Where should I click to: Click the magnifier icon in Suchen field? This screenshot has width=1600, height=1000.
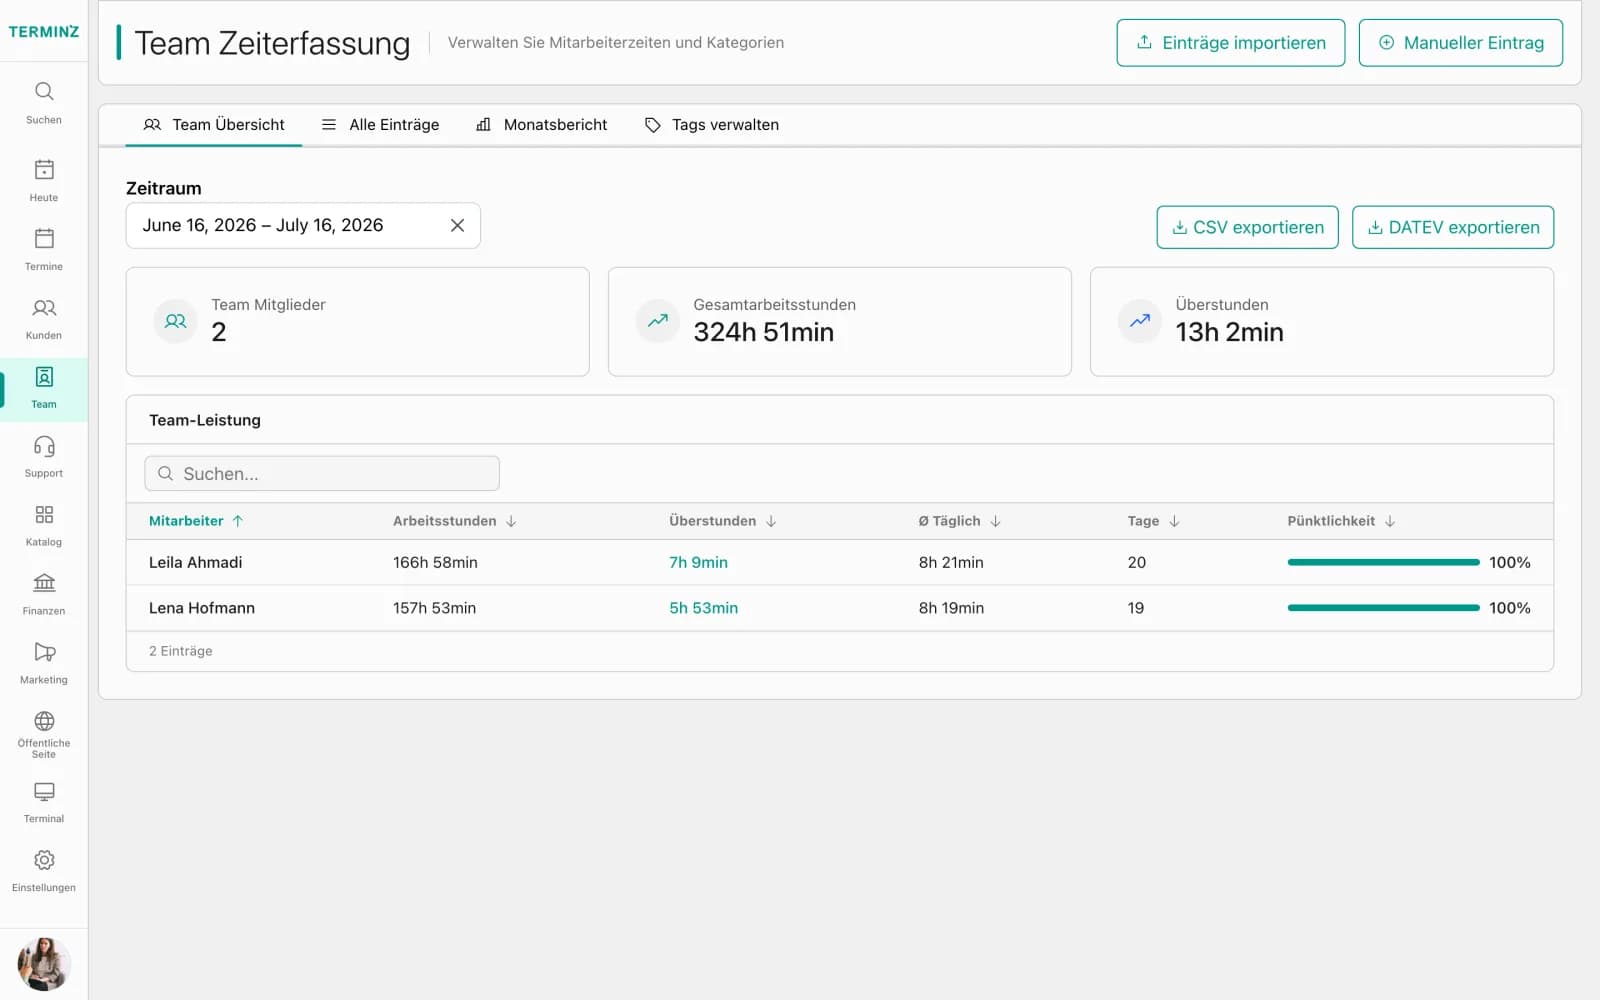tap(166, 473)
